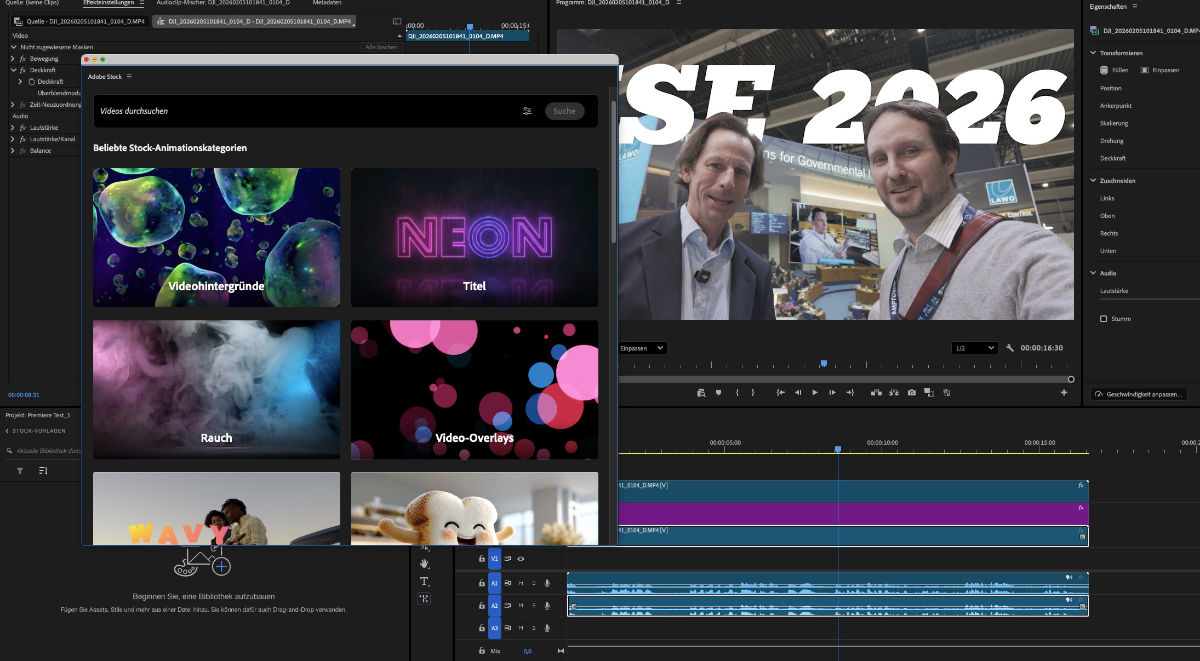
Task: Toggle the A2 track lock
Action: (x=482, y=606)
